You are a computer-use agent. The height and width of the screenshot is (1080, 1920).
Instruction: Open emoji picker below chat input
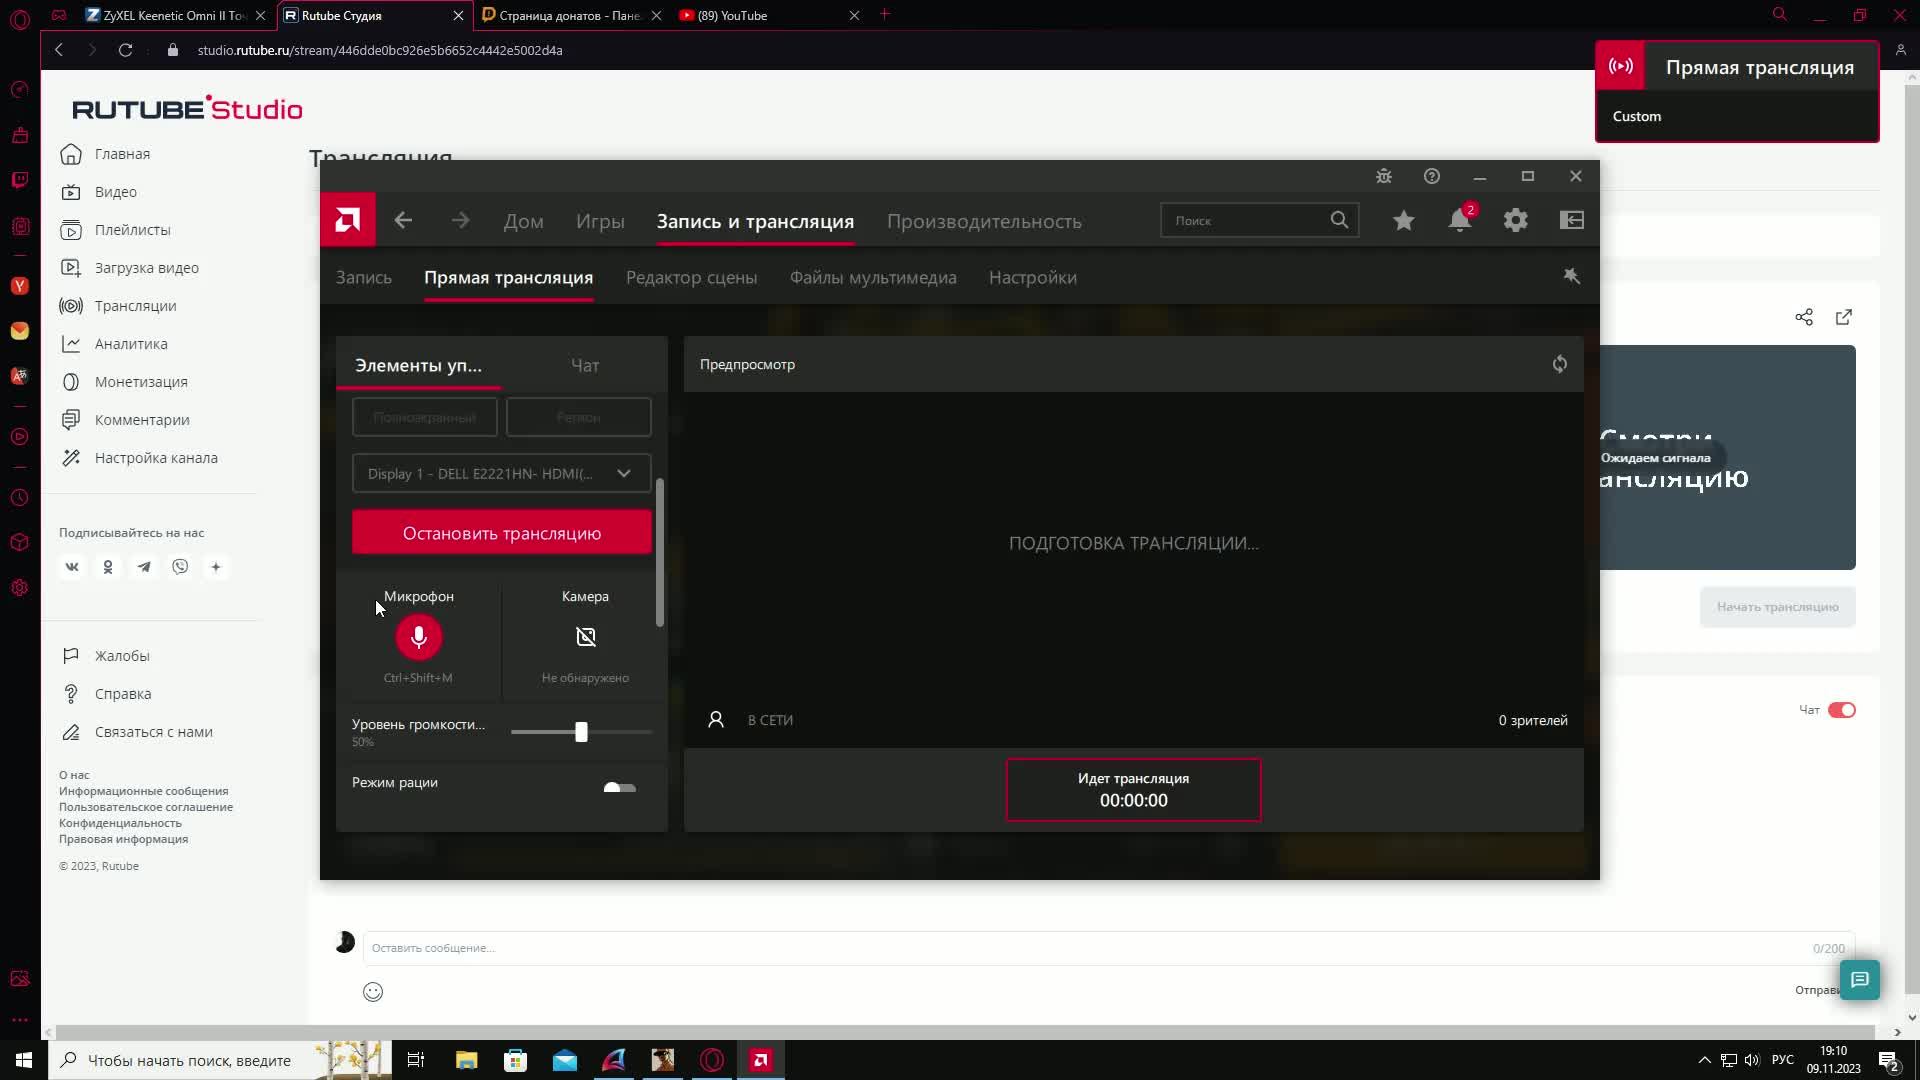(x=373, y=992)
